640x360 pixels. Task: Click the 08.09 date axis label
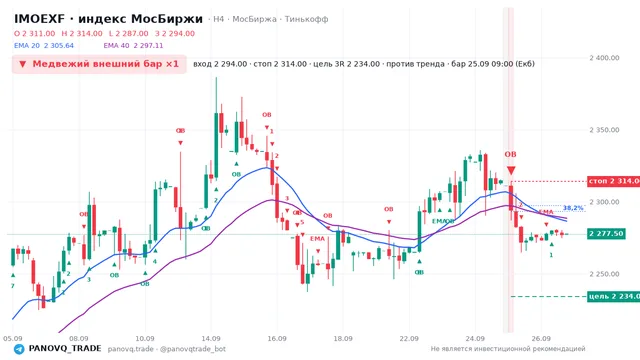tap(79, 338)
